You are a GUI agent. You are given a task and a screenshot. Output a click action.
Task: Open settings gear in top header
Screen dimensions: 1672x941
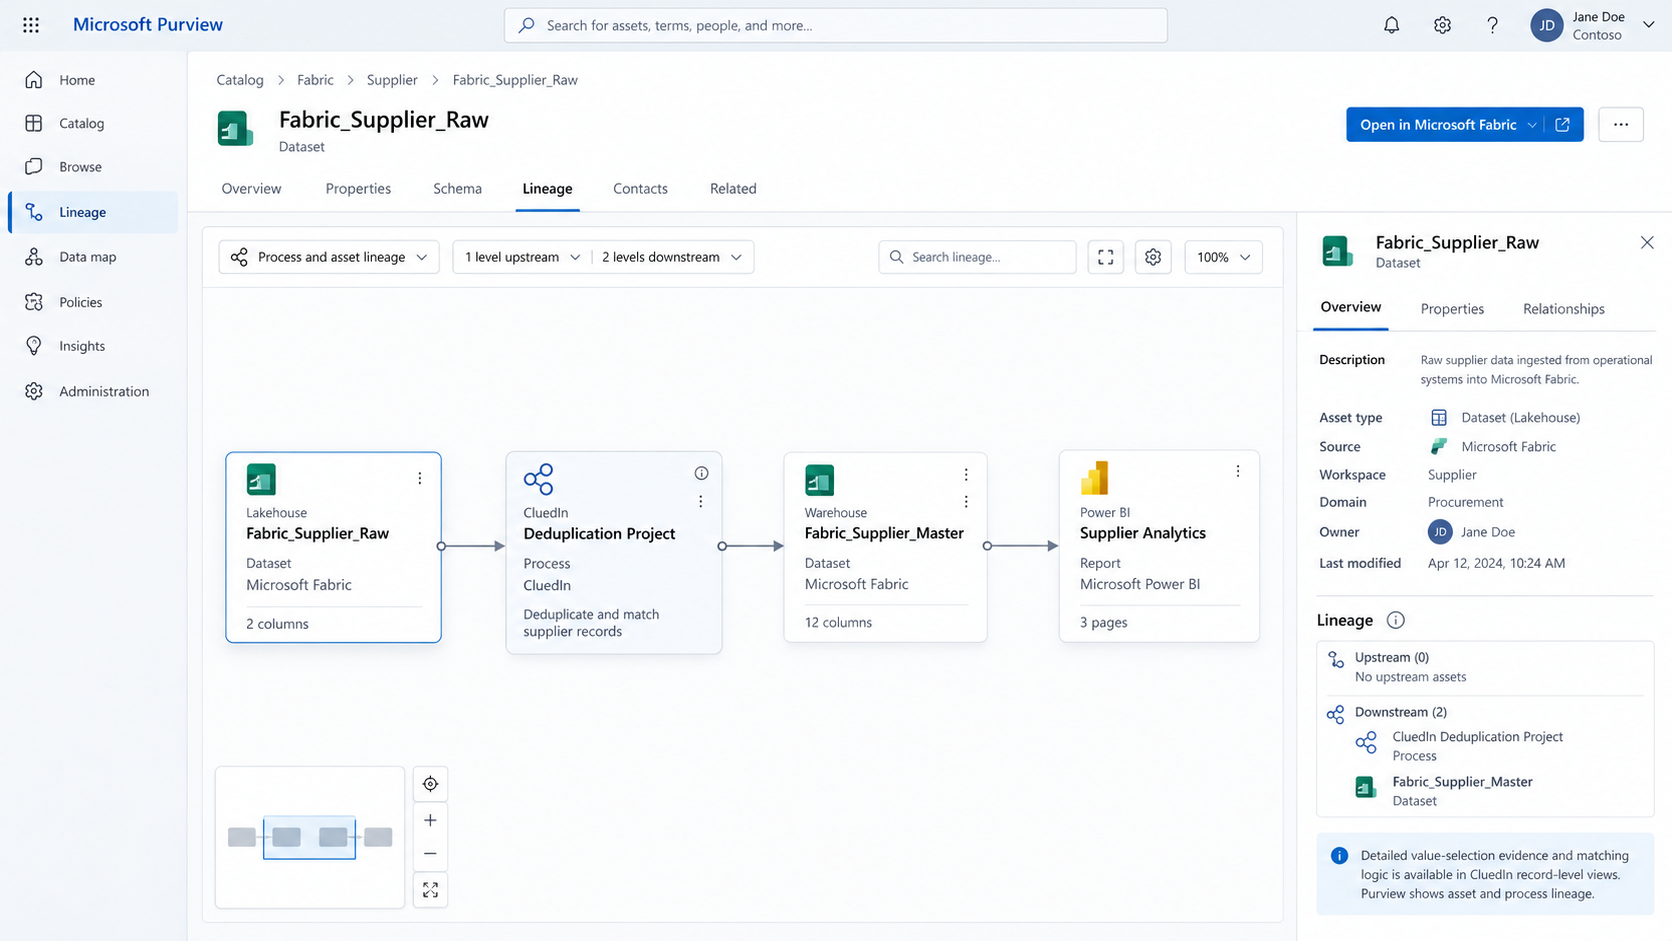point(1442,25)
